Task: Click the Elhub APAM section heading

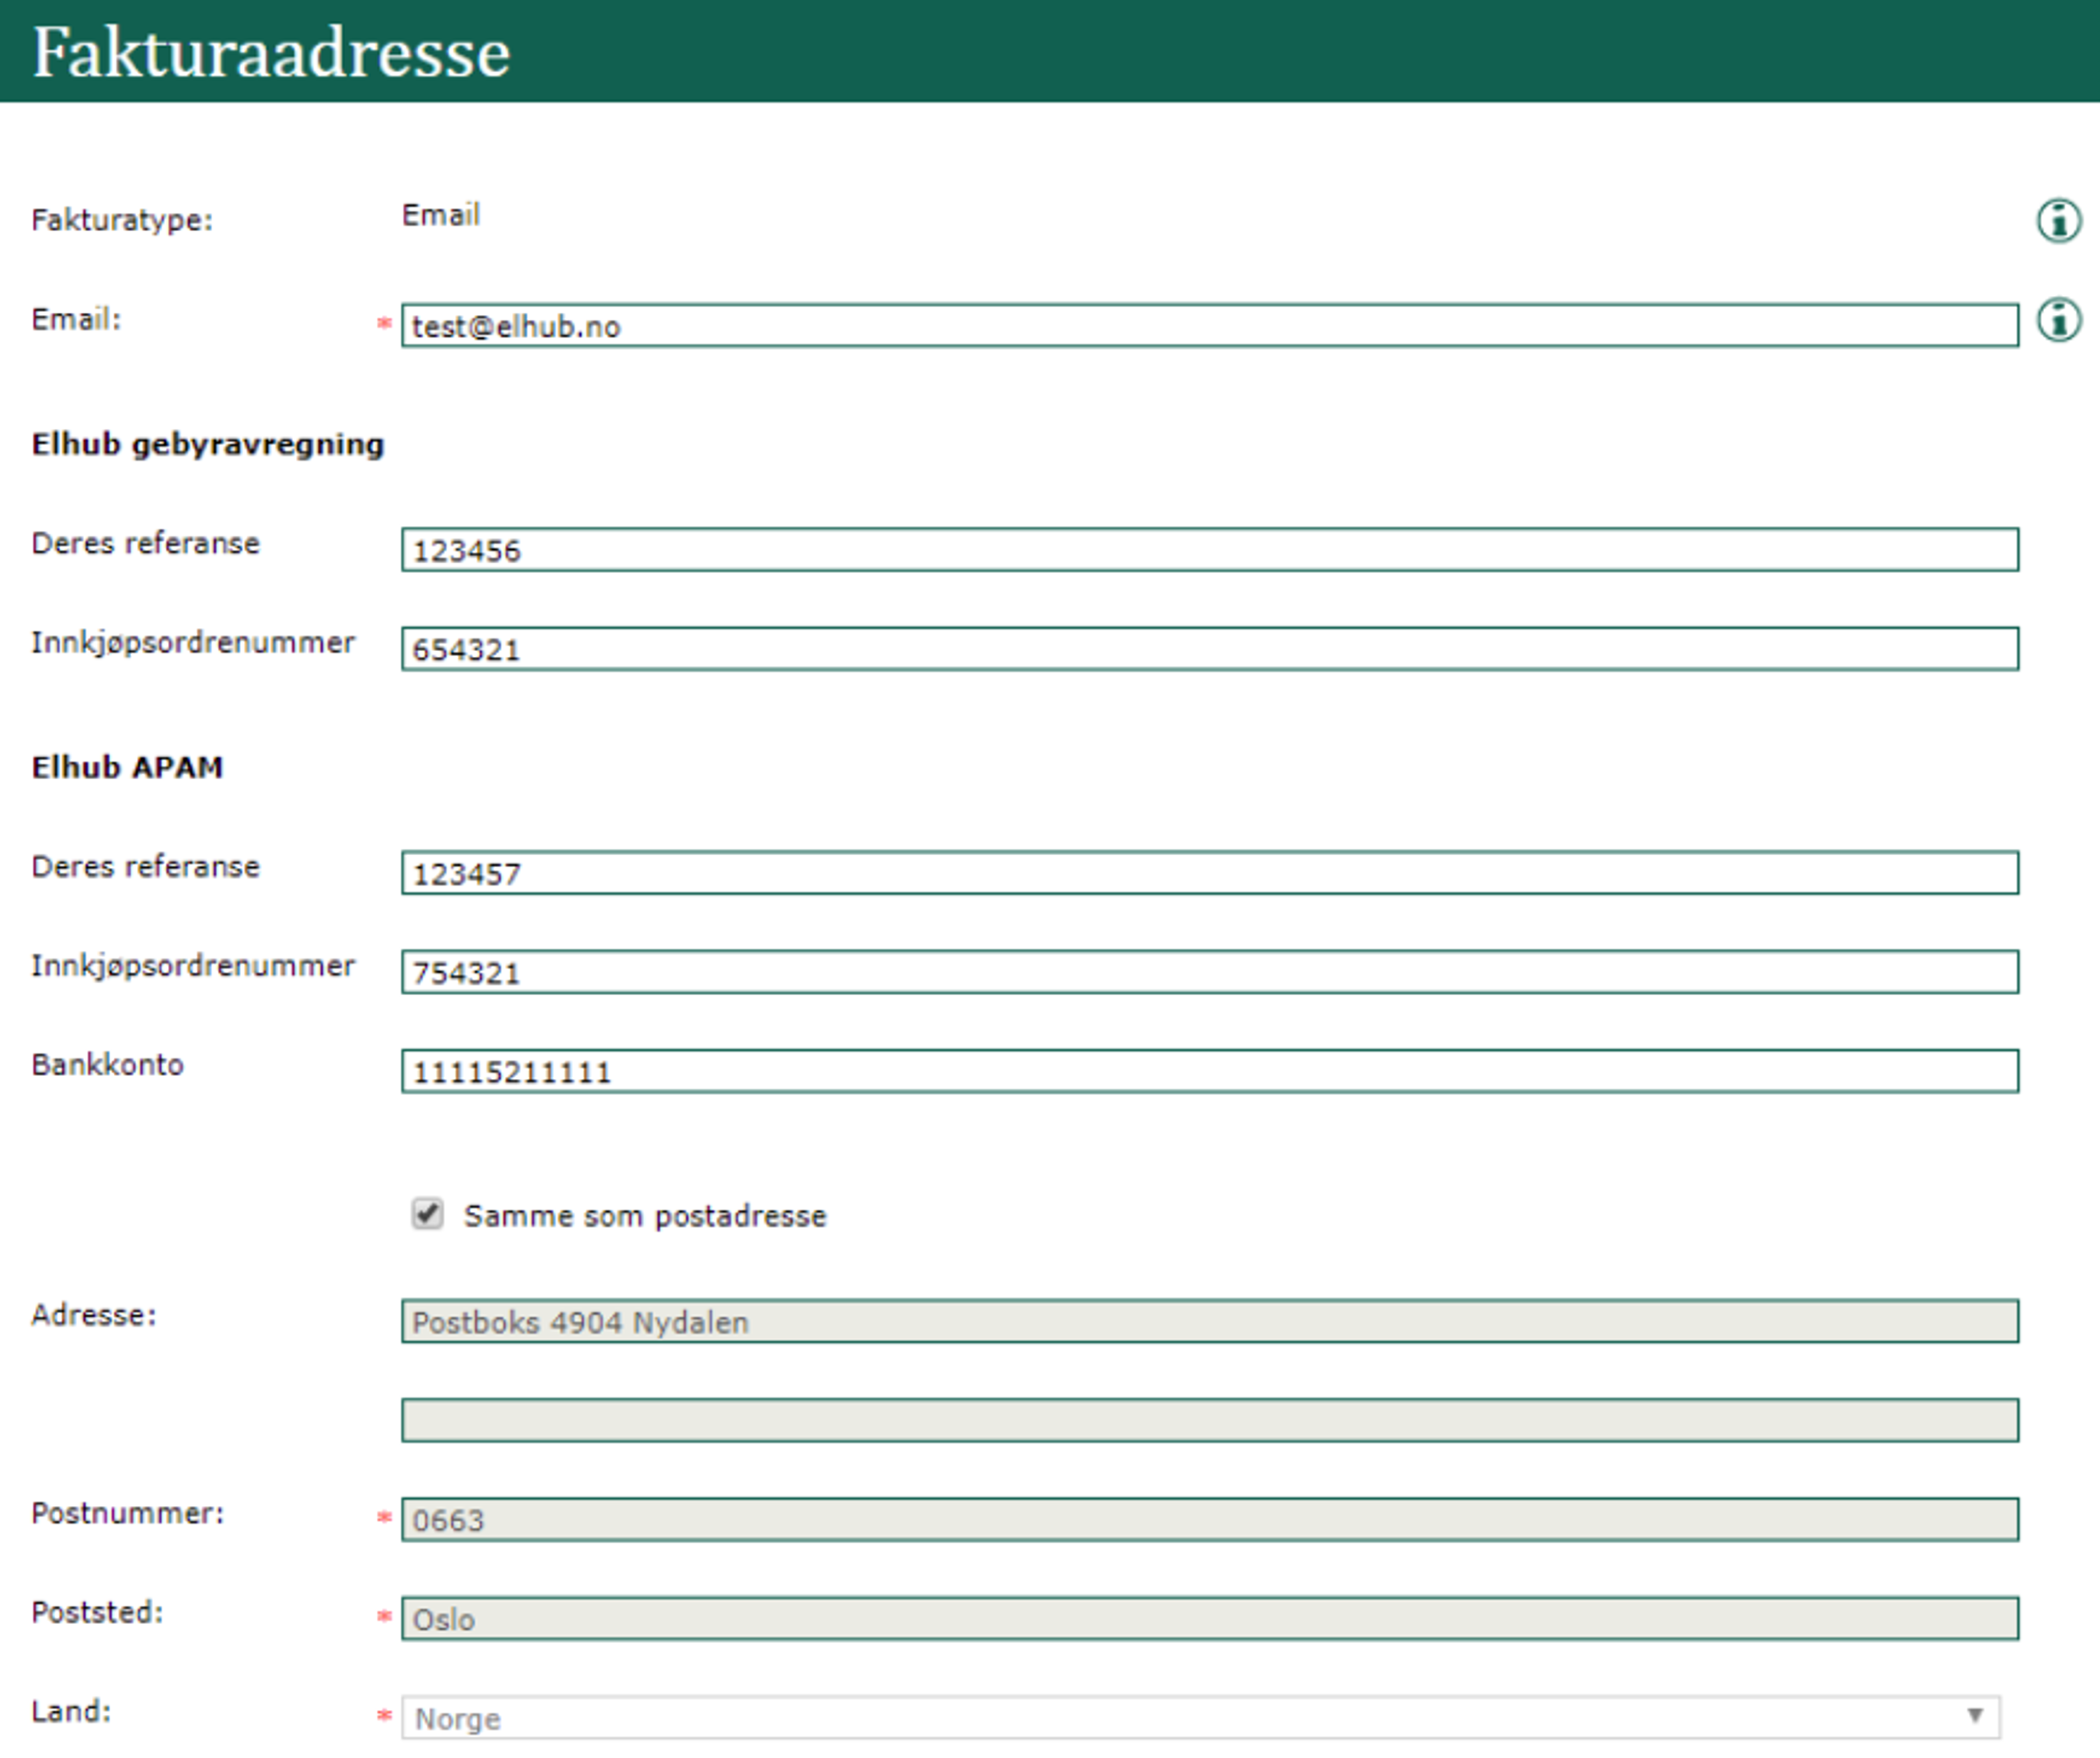Action: click(x=127, y=767)
